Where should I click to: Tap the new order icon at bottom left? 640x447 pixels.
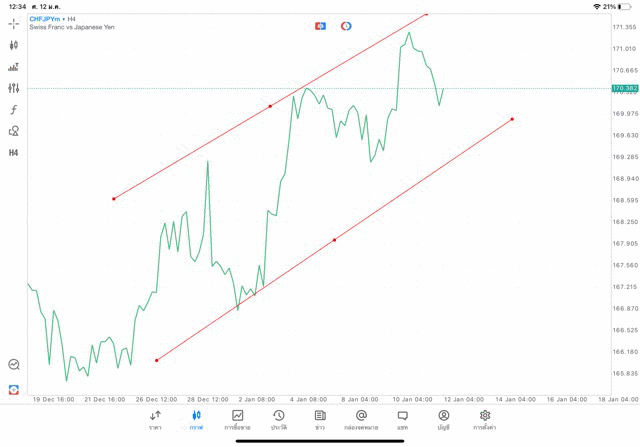(x=14, y=389)
